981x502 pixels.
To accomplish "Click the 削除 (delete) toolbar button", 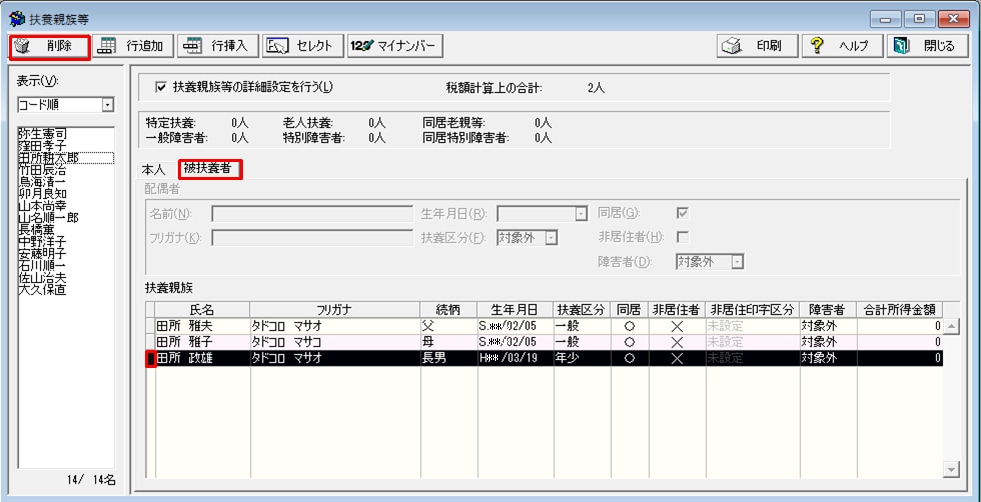I will coord(50,46).
